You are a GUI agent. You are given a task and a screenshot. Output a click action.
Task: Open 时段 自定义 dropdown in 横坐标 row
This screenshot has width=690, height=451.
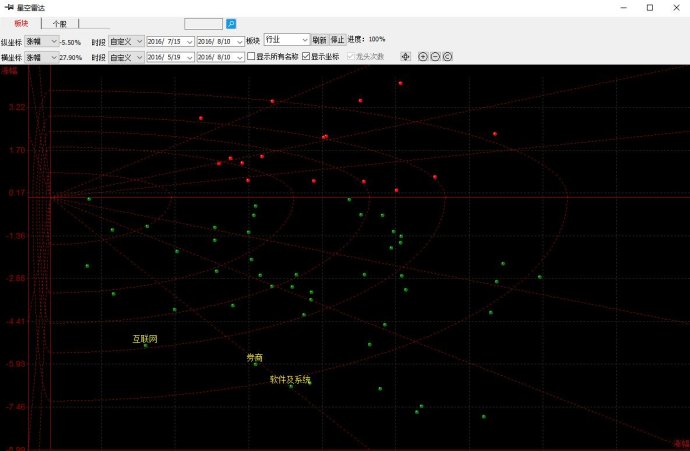click(x=126, y=57)
